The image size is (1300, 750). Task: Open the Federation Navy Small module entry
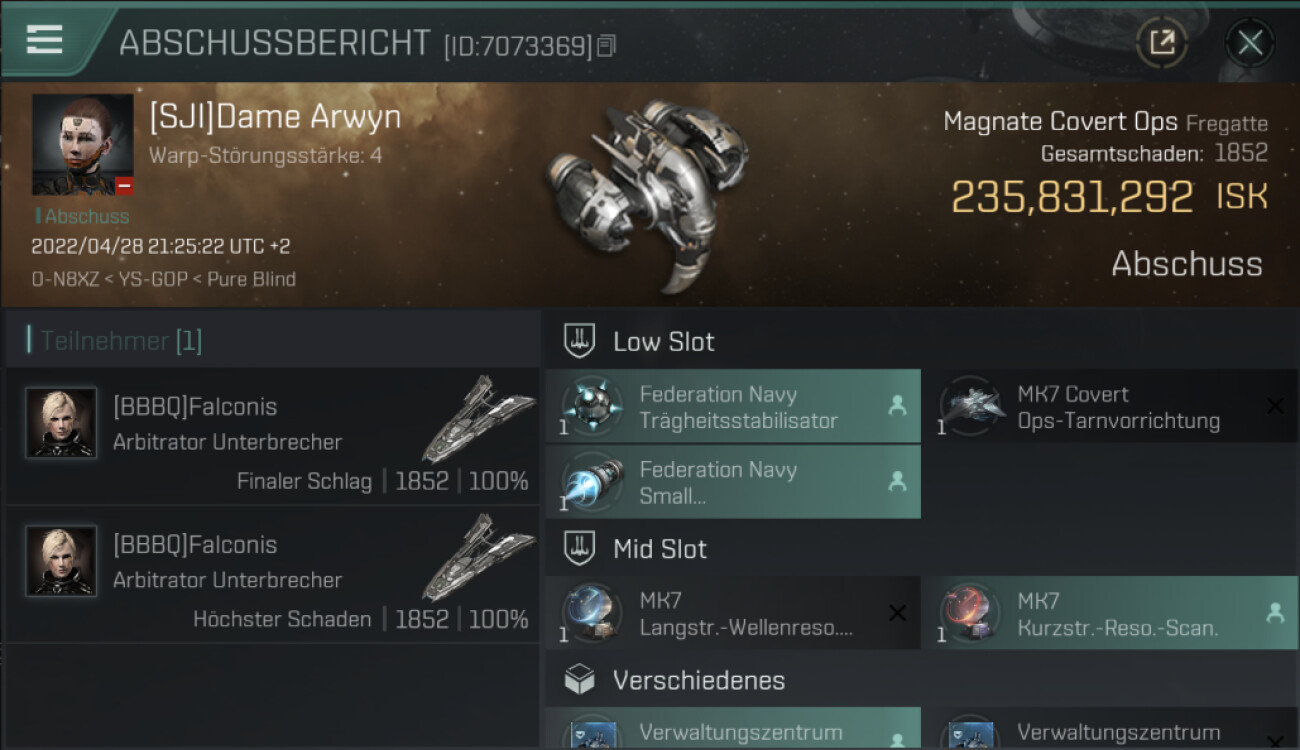[732, 482]
